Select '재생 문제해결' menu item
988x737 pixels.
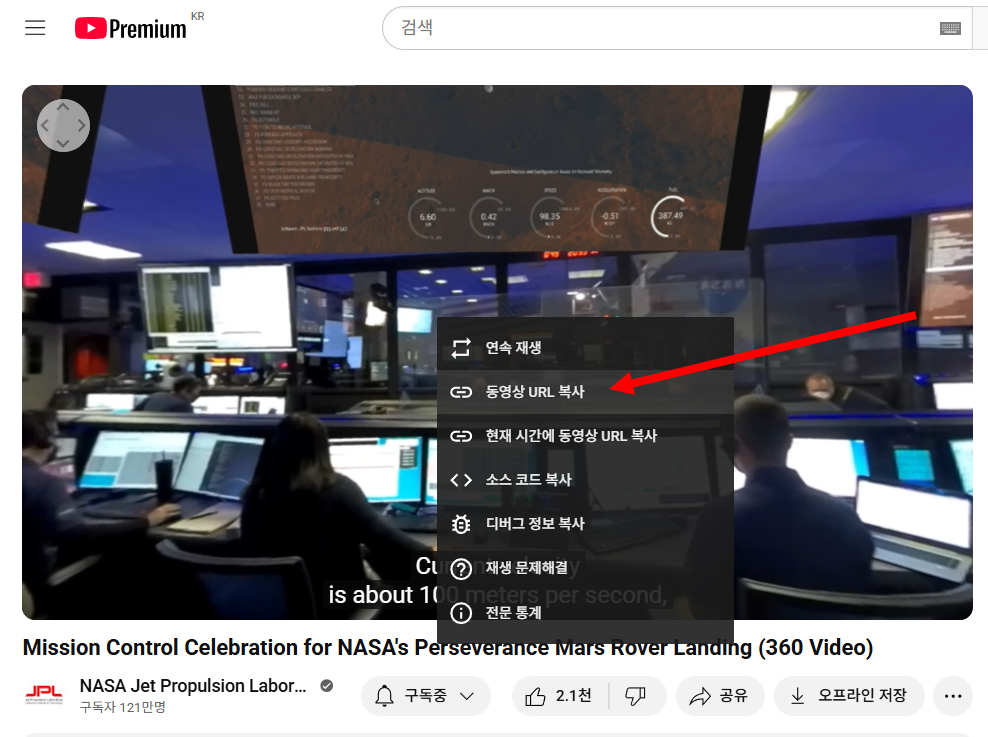coord(585,568)
